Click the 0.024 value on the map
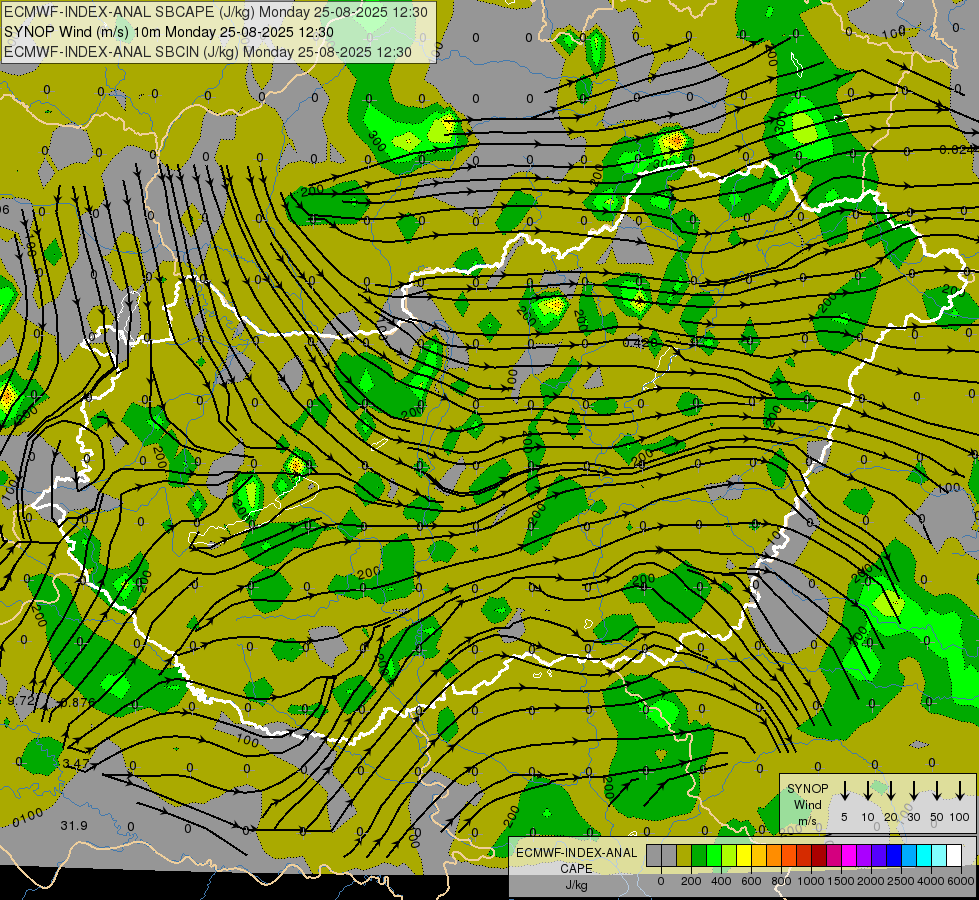Screen dimensions: 979x900 tap(957, 149)
